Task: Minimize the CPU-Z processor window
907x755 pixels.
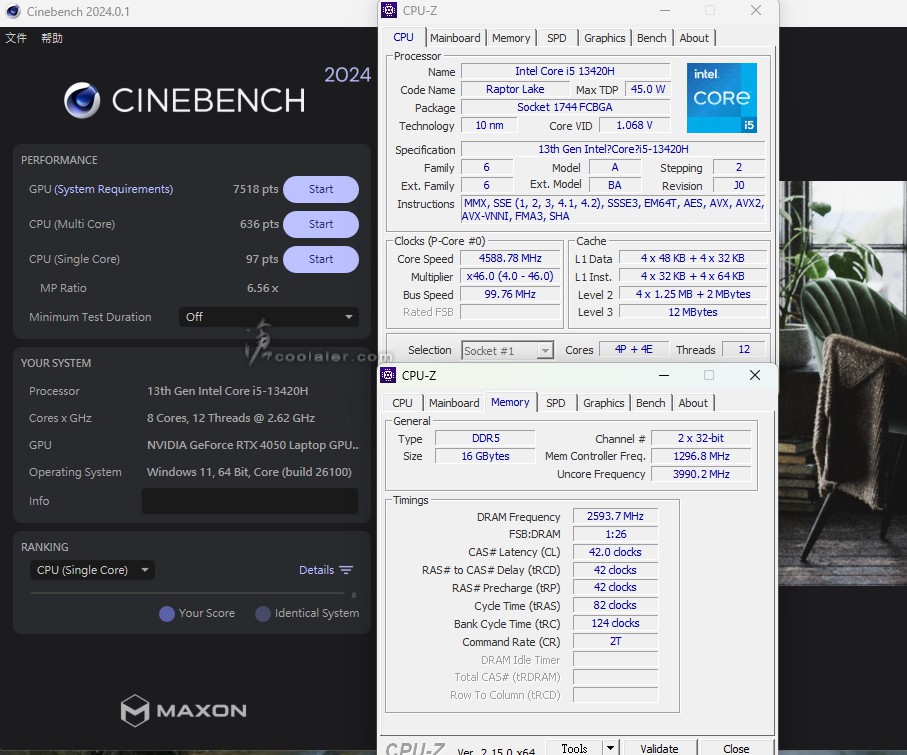Action: coord(665,10)
